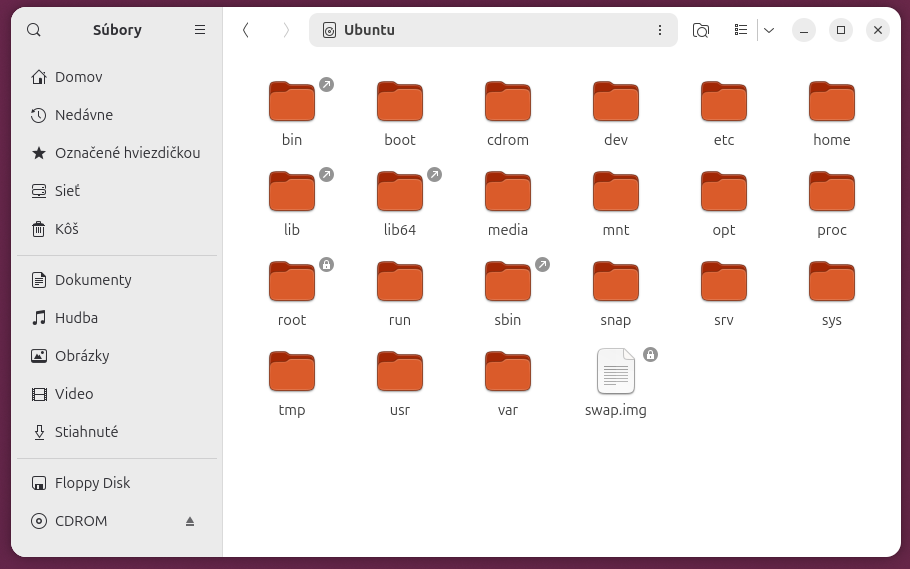The height and width of the screenshot is (569, 910).
Task: Select the sys folder
Action: pyautogui.click(x=832, y=282)
